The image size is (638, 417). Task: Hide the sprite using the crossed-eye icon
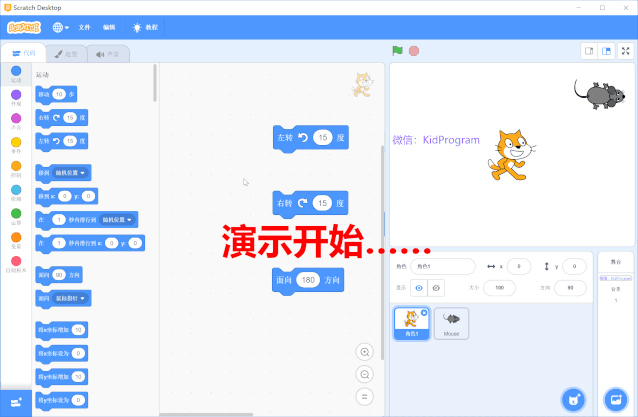click(437, 287)
